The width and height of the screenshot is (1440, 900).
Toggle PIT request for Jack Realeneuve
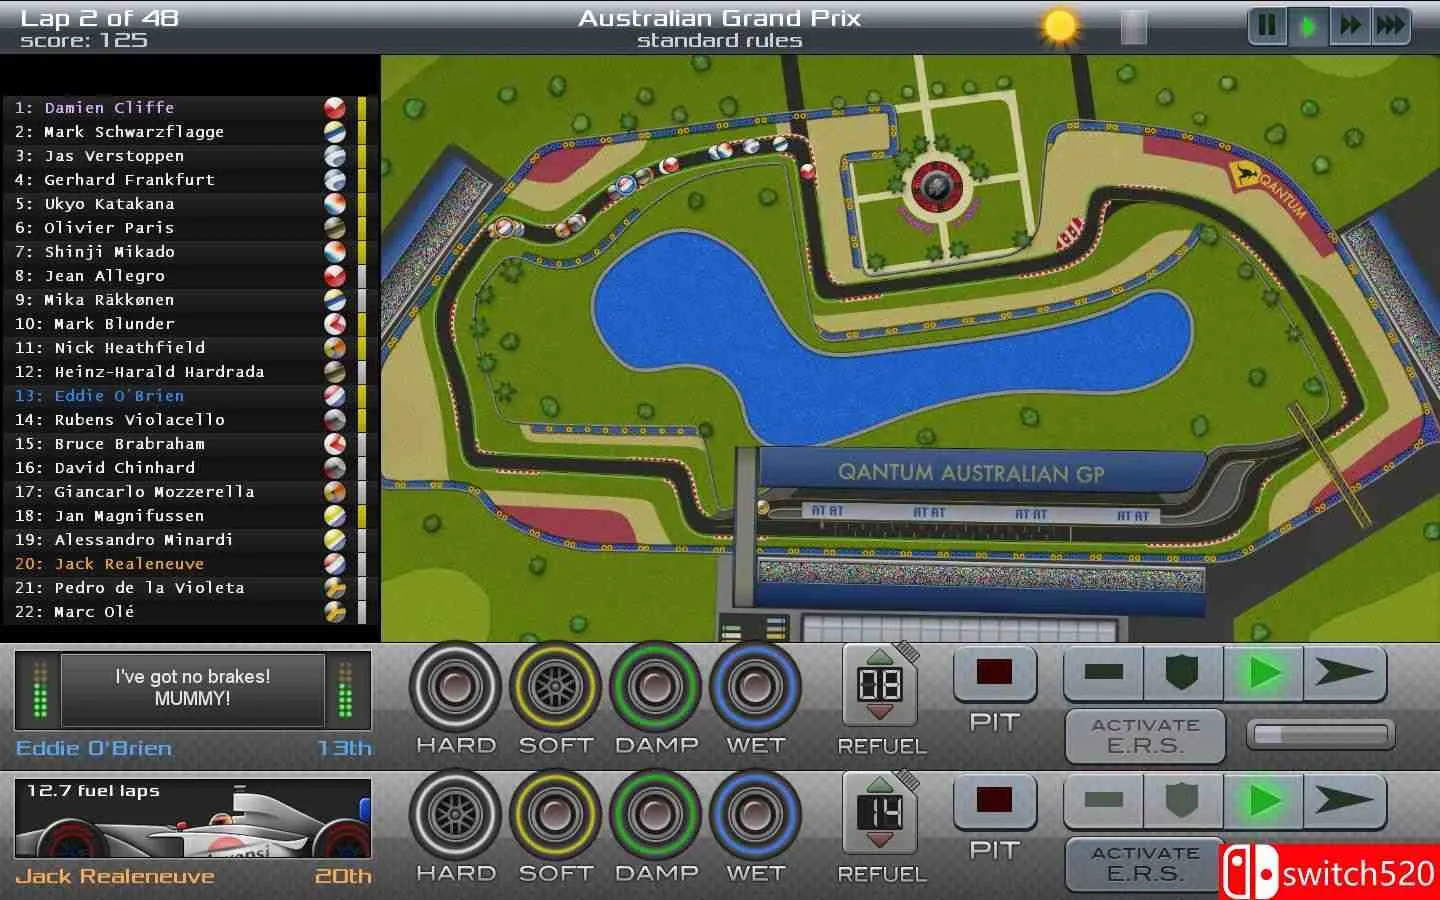pos(994,801)
